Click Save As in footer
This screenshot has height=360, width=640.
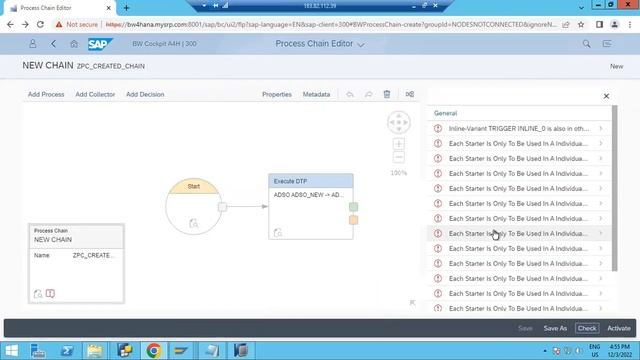click(x=555, y=328)
